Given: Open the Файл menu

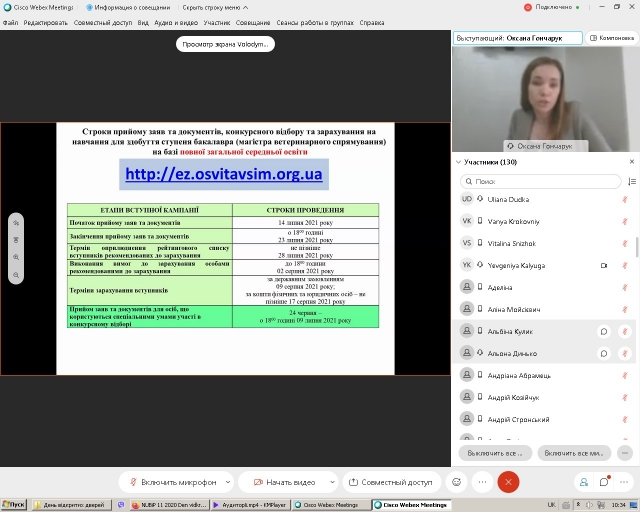Looking at the screenshot, I should (11, 21).
